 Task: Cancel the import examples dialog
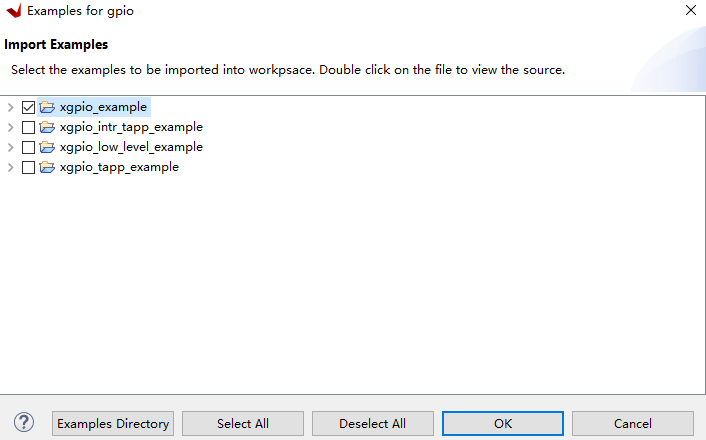(632, 423)
